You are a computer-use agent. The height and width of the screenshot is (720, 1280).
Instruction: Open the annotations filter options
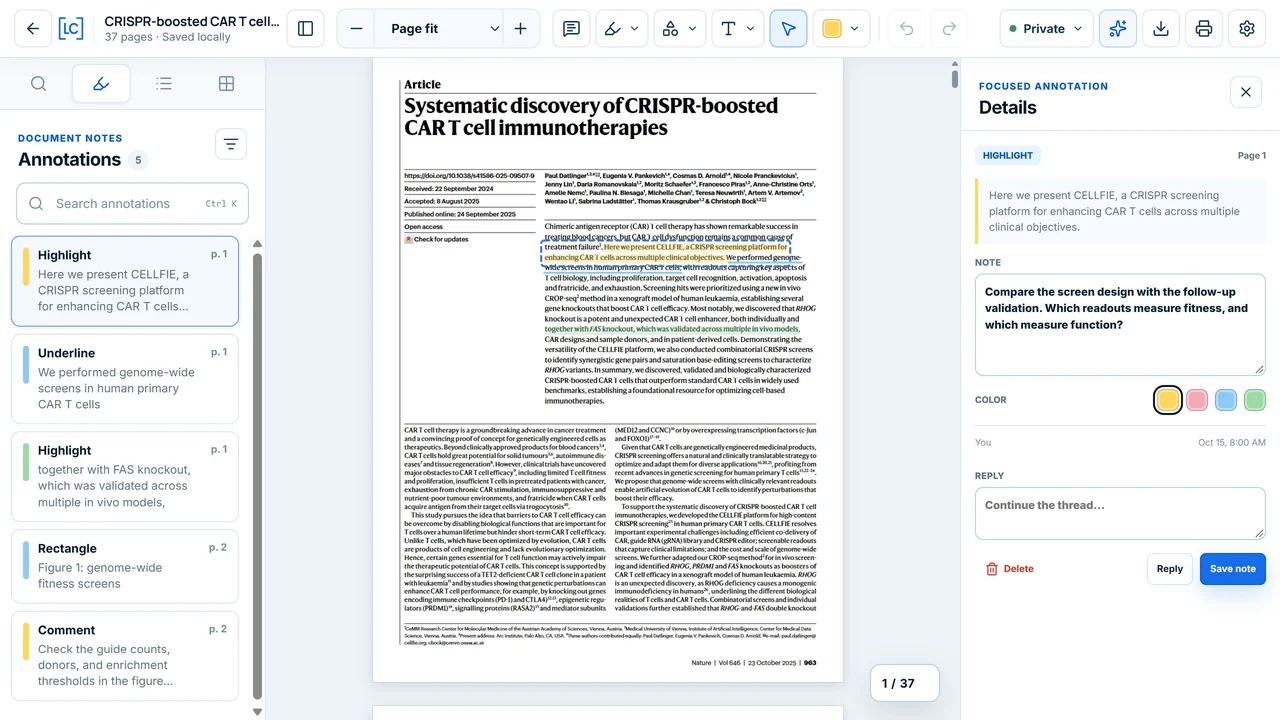pos(231,145)
